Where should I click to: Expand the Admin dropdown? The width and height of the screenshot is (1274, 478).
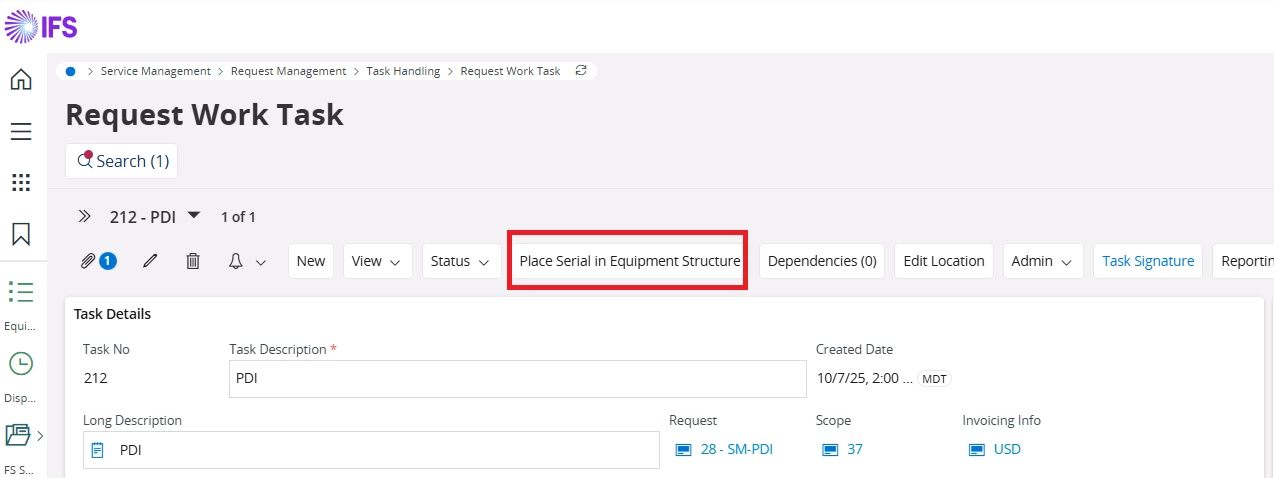(1042, 261)
